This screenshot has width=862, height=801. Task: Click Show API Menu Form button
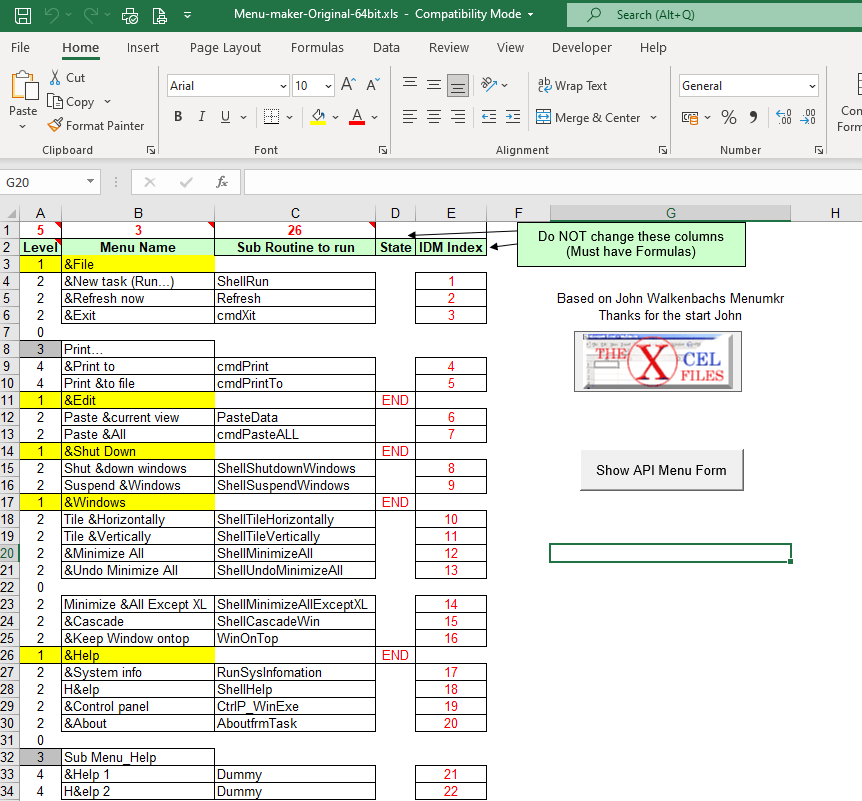pos(661,470)
